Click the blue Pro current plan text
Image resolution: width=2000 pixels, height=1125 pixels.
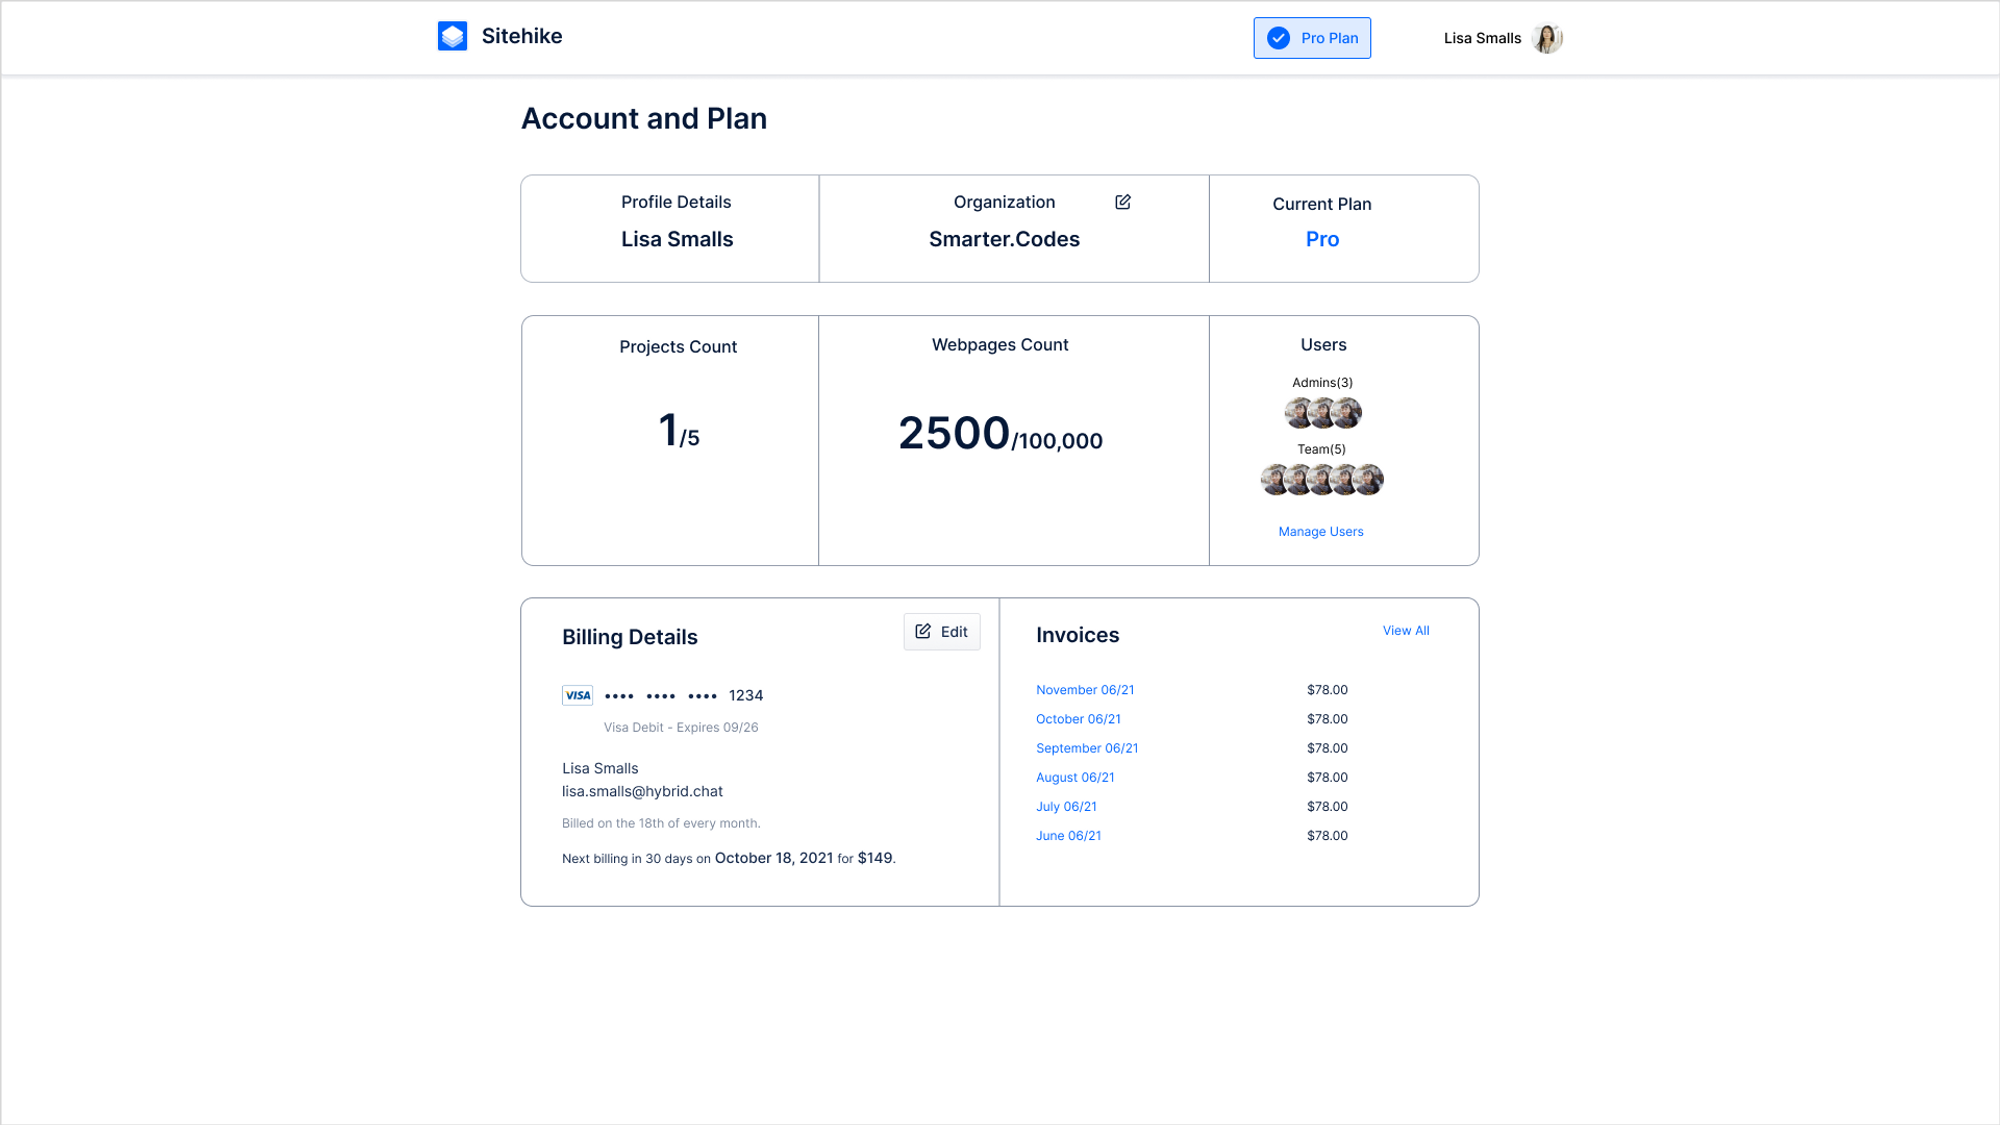pyautogui.click(x=1322, y=239)
